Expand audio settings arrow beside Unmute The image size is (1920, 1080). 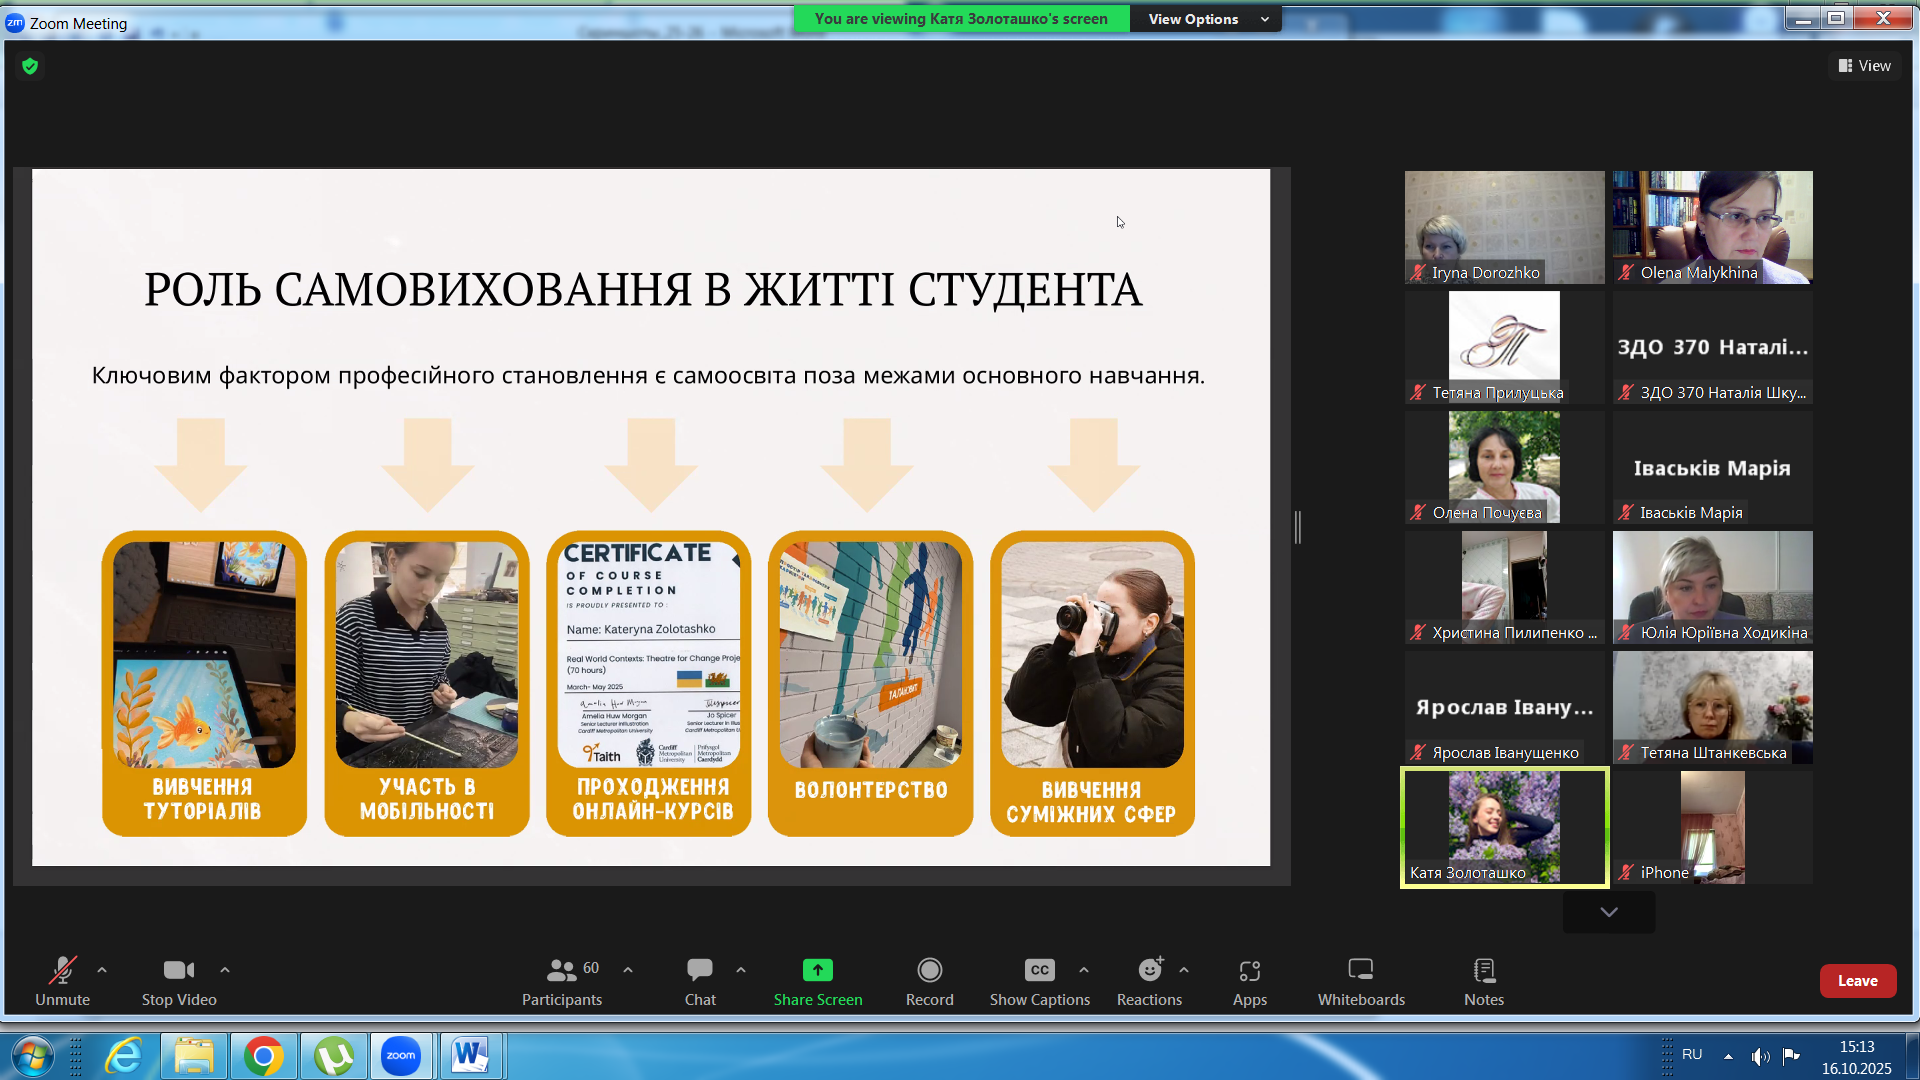[x=102, y=969]
